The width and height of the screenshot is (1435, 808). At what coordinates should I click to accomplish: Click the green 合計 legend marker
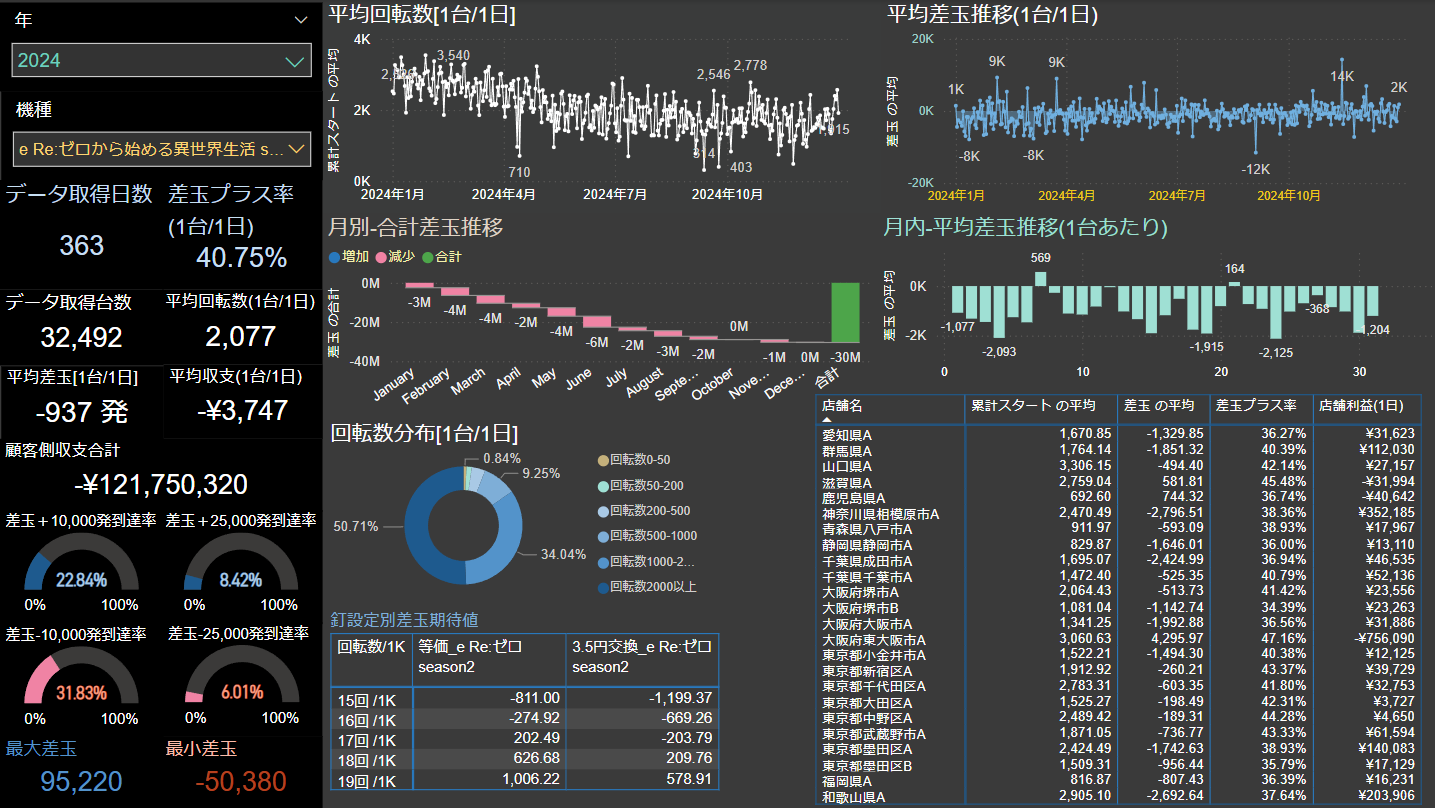(x=428, y=257)
